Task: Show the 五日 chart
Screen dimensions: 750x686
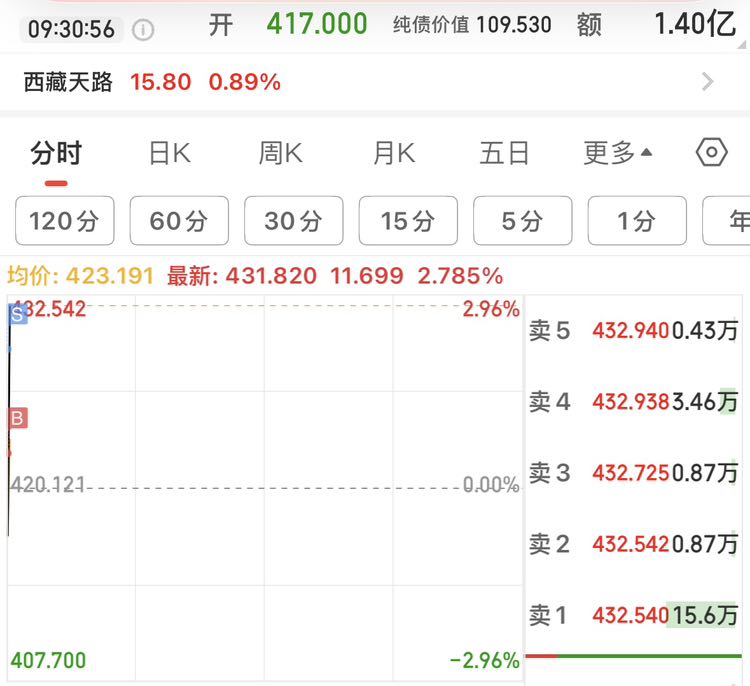Action: point(504,153)
